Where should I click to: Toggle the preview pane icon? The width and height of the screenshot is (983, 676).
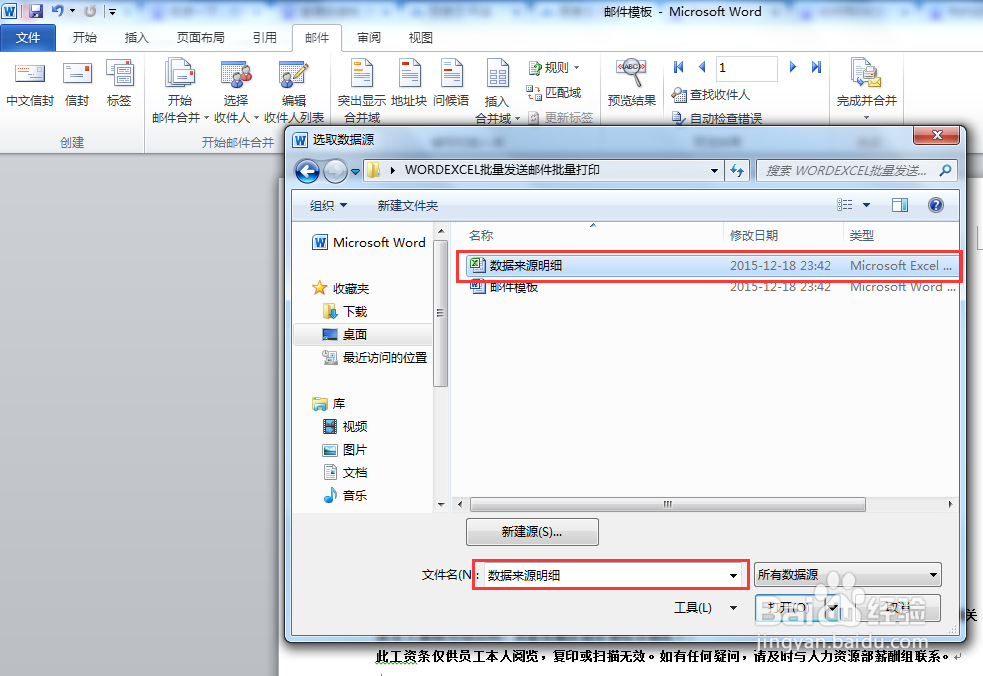900,205
